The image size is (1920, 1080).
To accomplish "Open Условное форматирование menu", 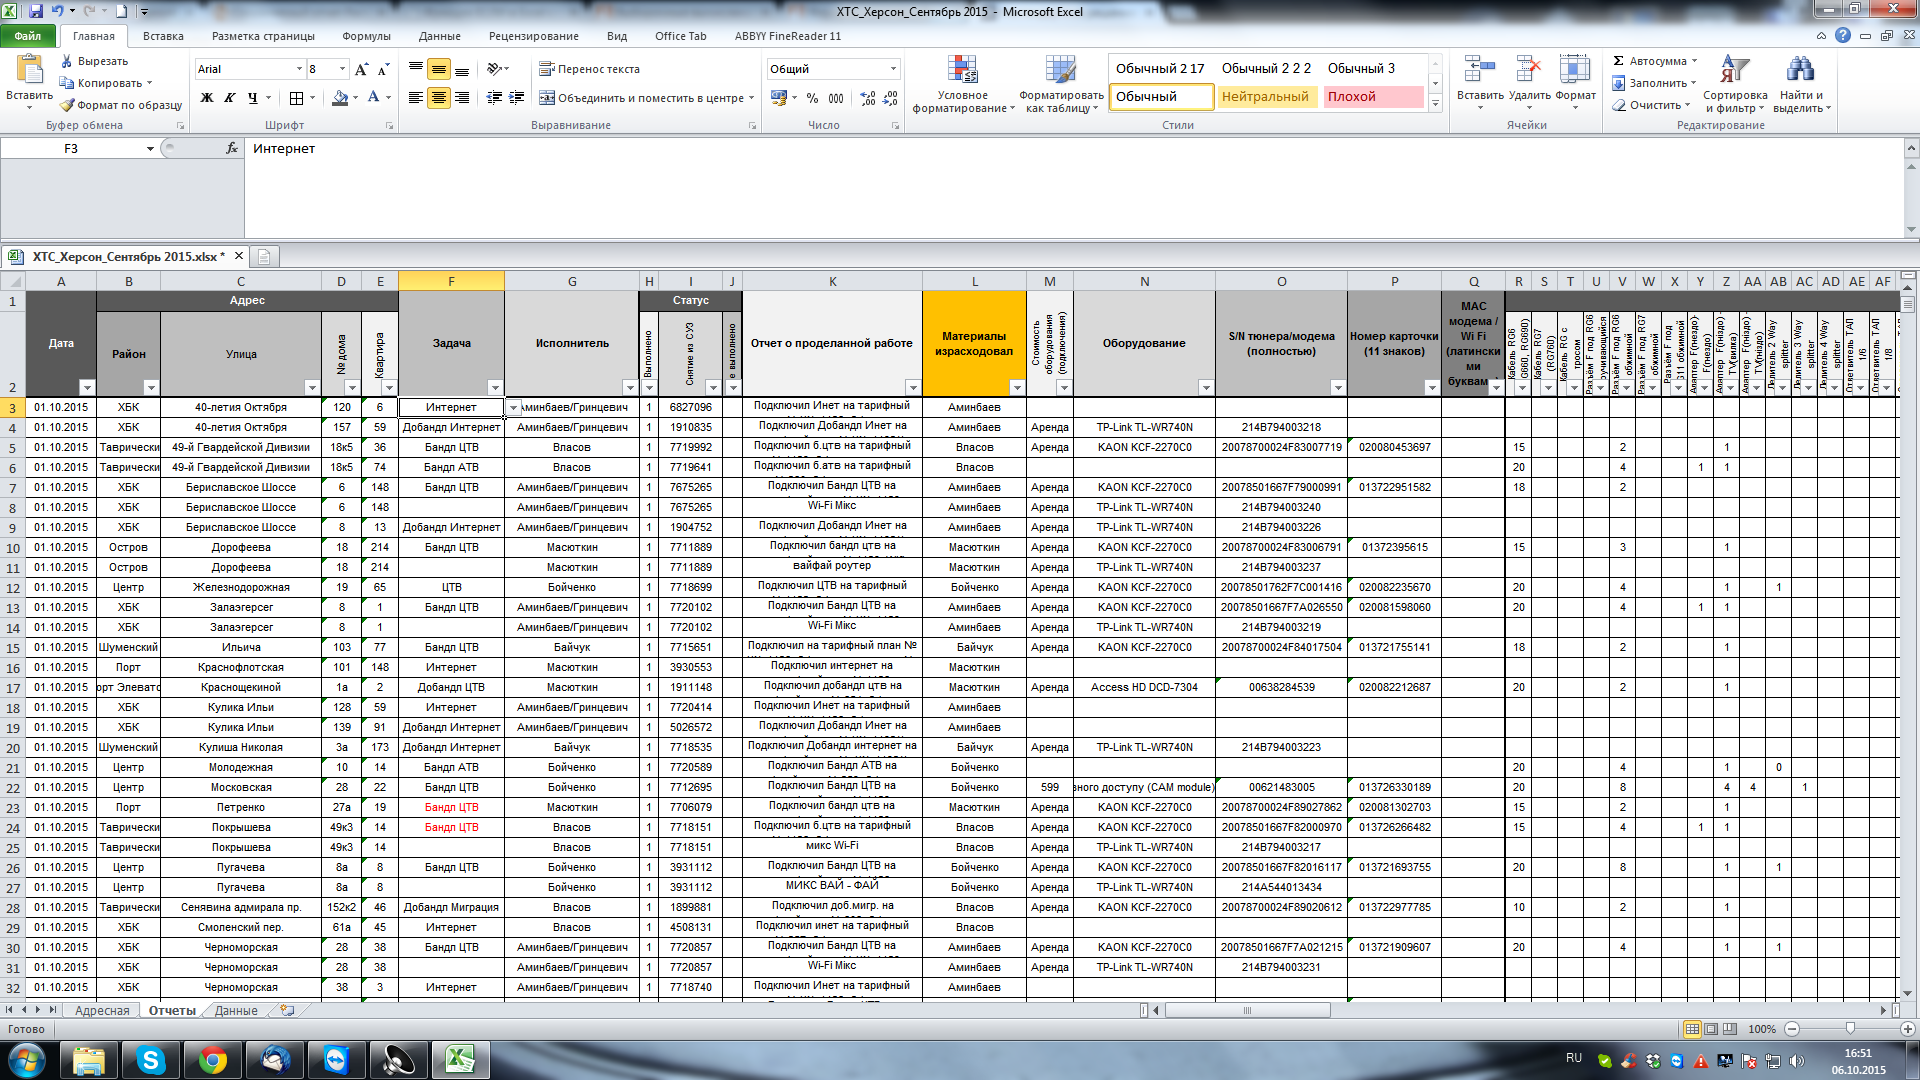I will pos(962,84).
